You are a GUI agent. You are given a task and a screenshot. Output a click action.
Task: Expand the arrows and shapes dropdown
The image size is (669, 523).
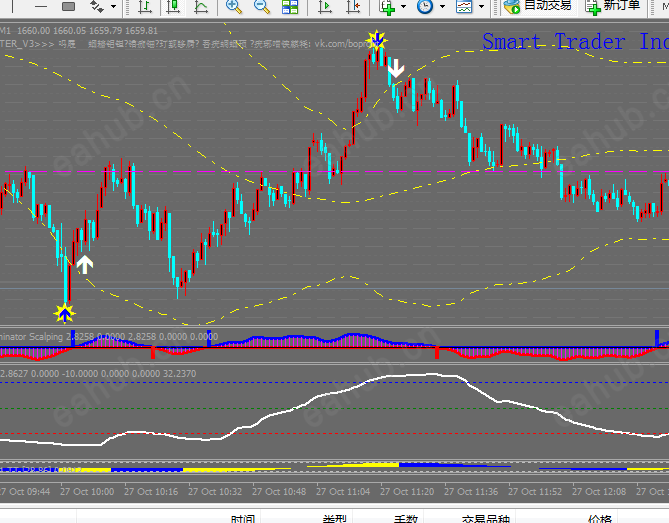111,6
